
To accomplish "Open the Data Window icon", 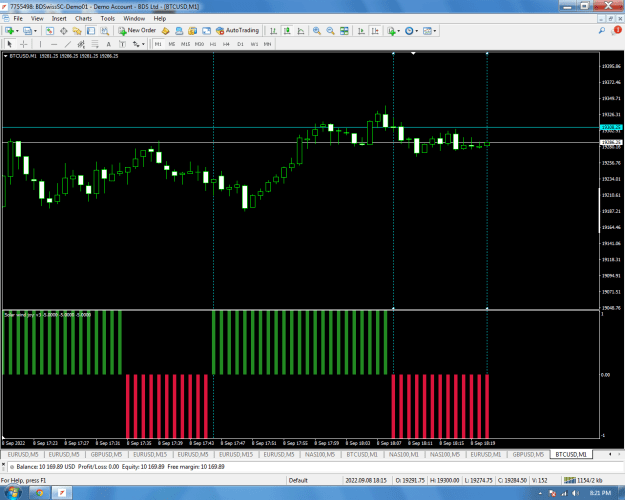I will click(63, 31).
